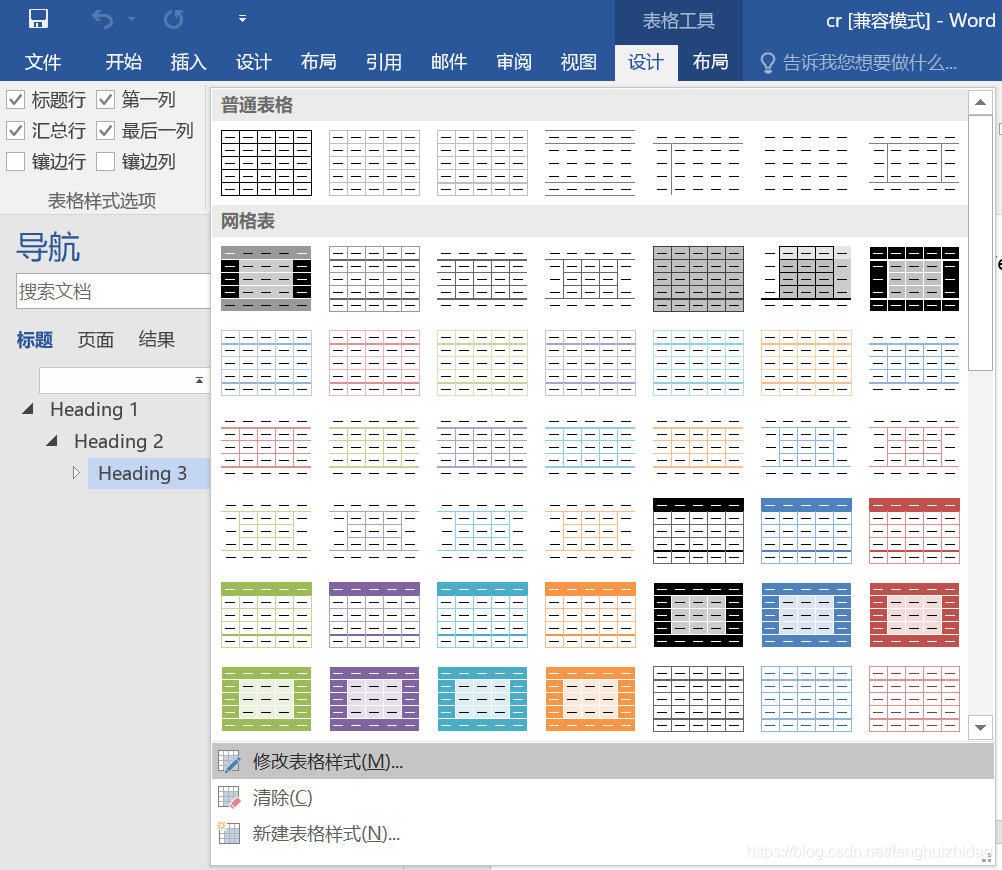Click the Redo icon
This screenshot has height=870, width=1002.
[172, 17]
